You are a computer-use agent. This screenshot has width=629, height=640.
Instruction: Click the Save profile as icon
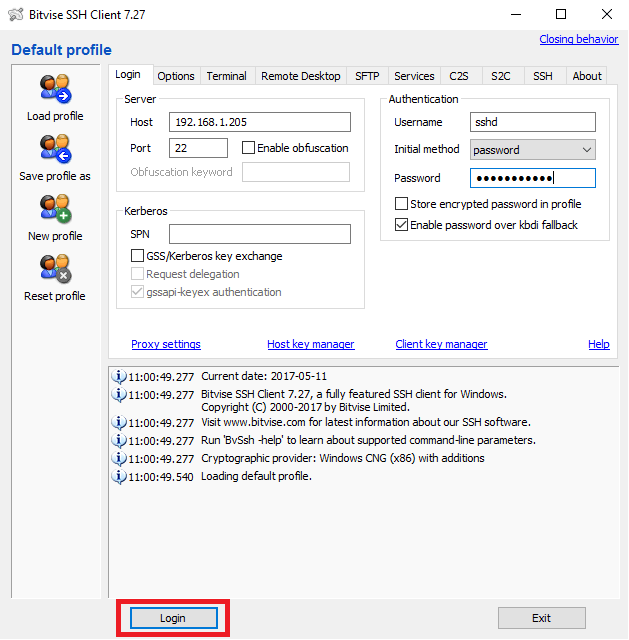pyautogui.click(x=55, y=149)
